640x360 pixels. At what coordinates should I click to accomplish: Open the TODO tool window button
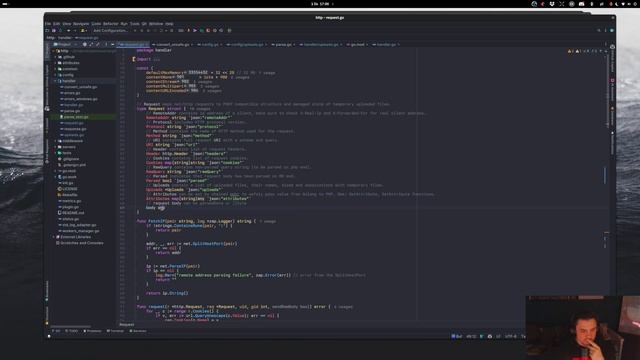(x=72, y=331)
